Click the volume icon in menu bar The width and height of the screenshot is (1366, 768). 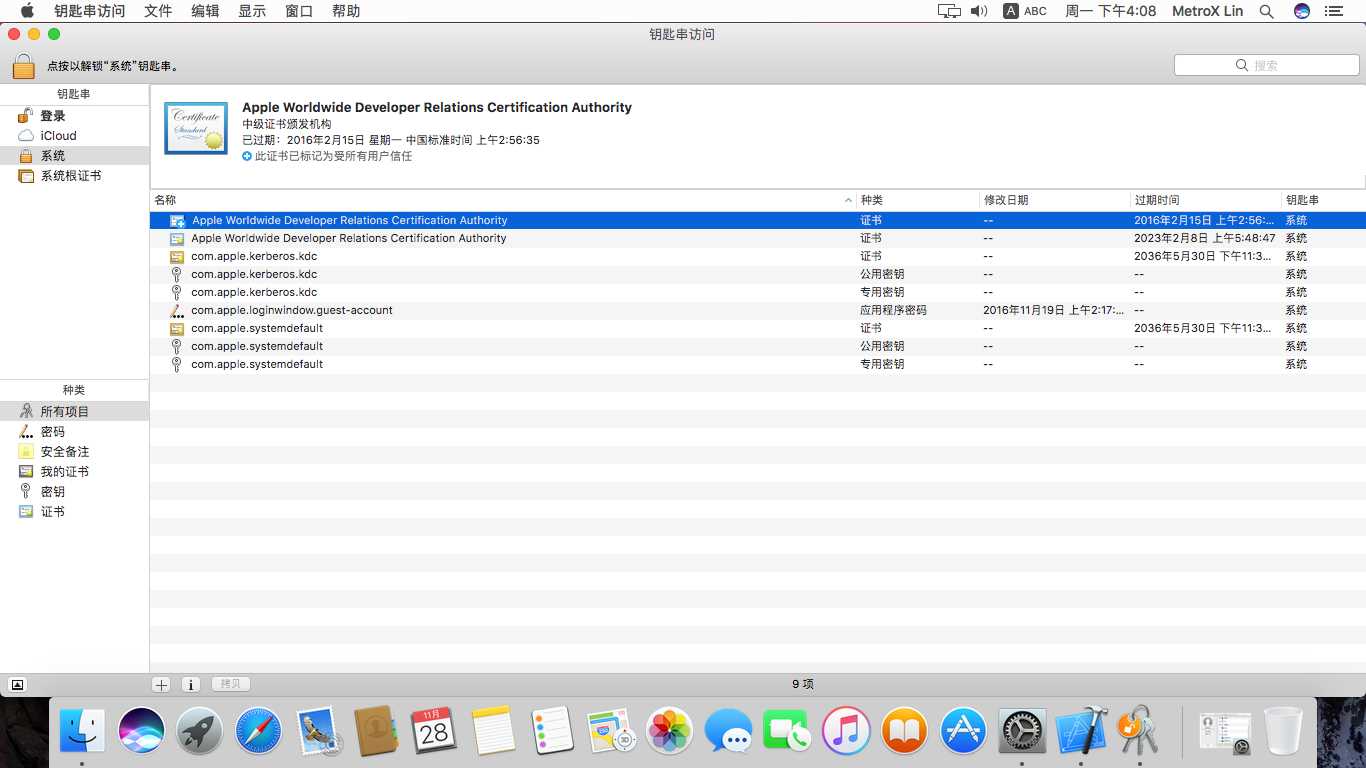pyautogui.click(x=979, y=11)
